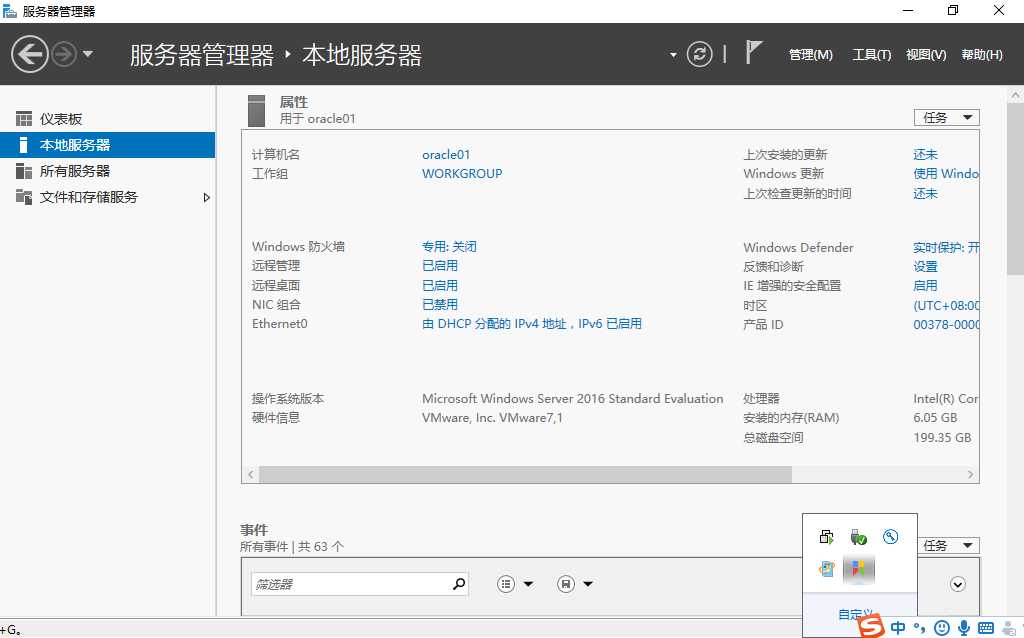Open the notifications flag icon

pyautogui.click(x=753, y=52)
